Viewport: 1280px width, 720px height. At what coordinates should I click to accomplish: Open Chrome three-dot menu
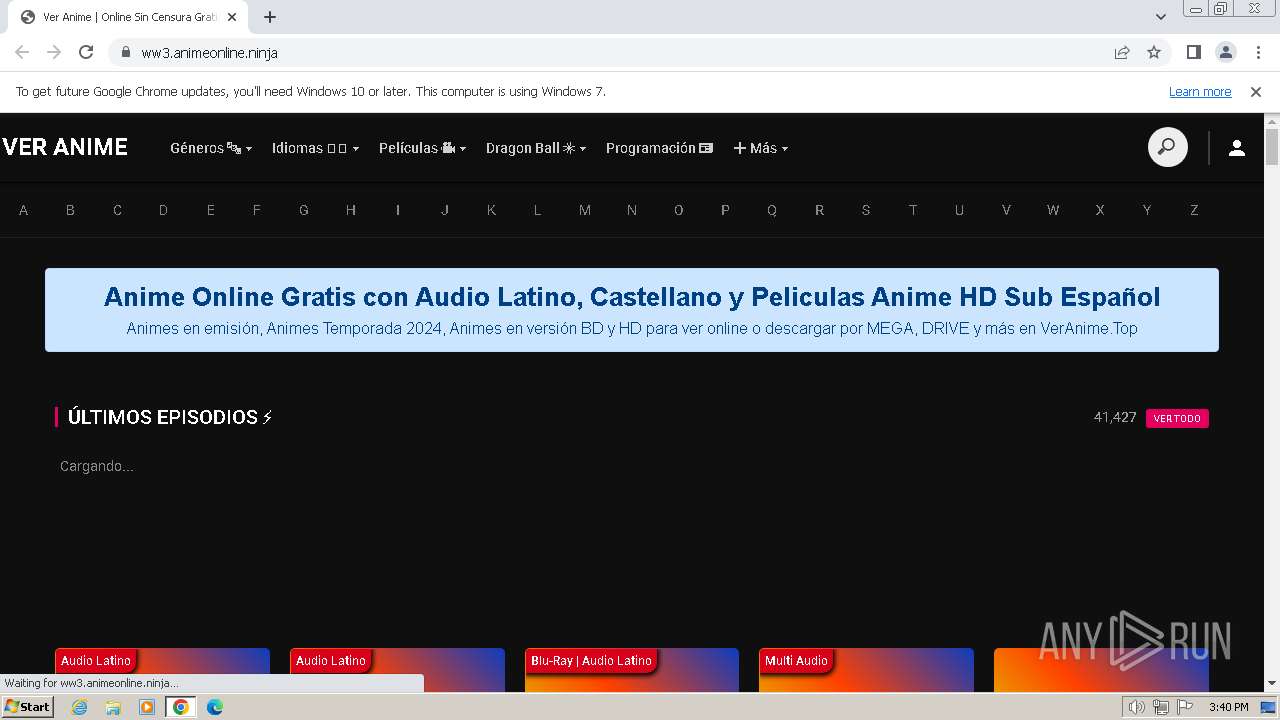pos(1257,52)
